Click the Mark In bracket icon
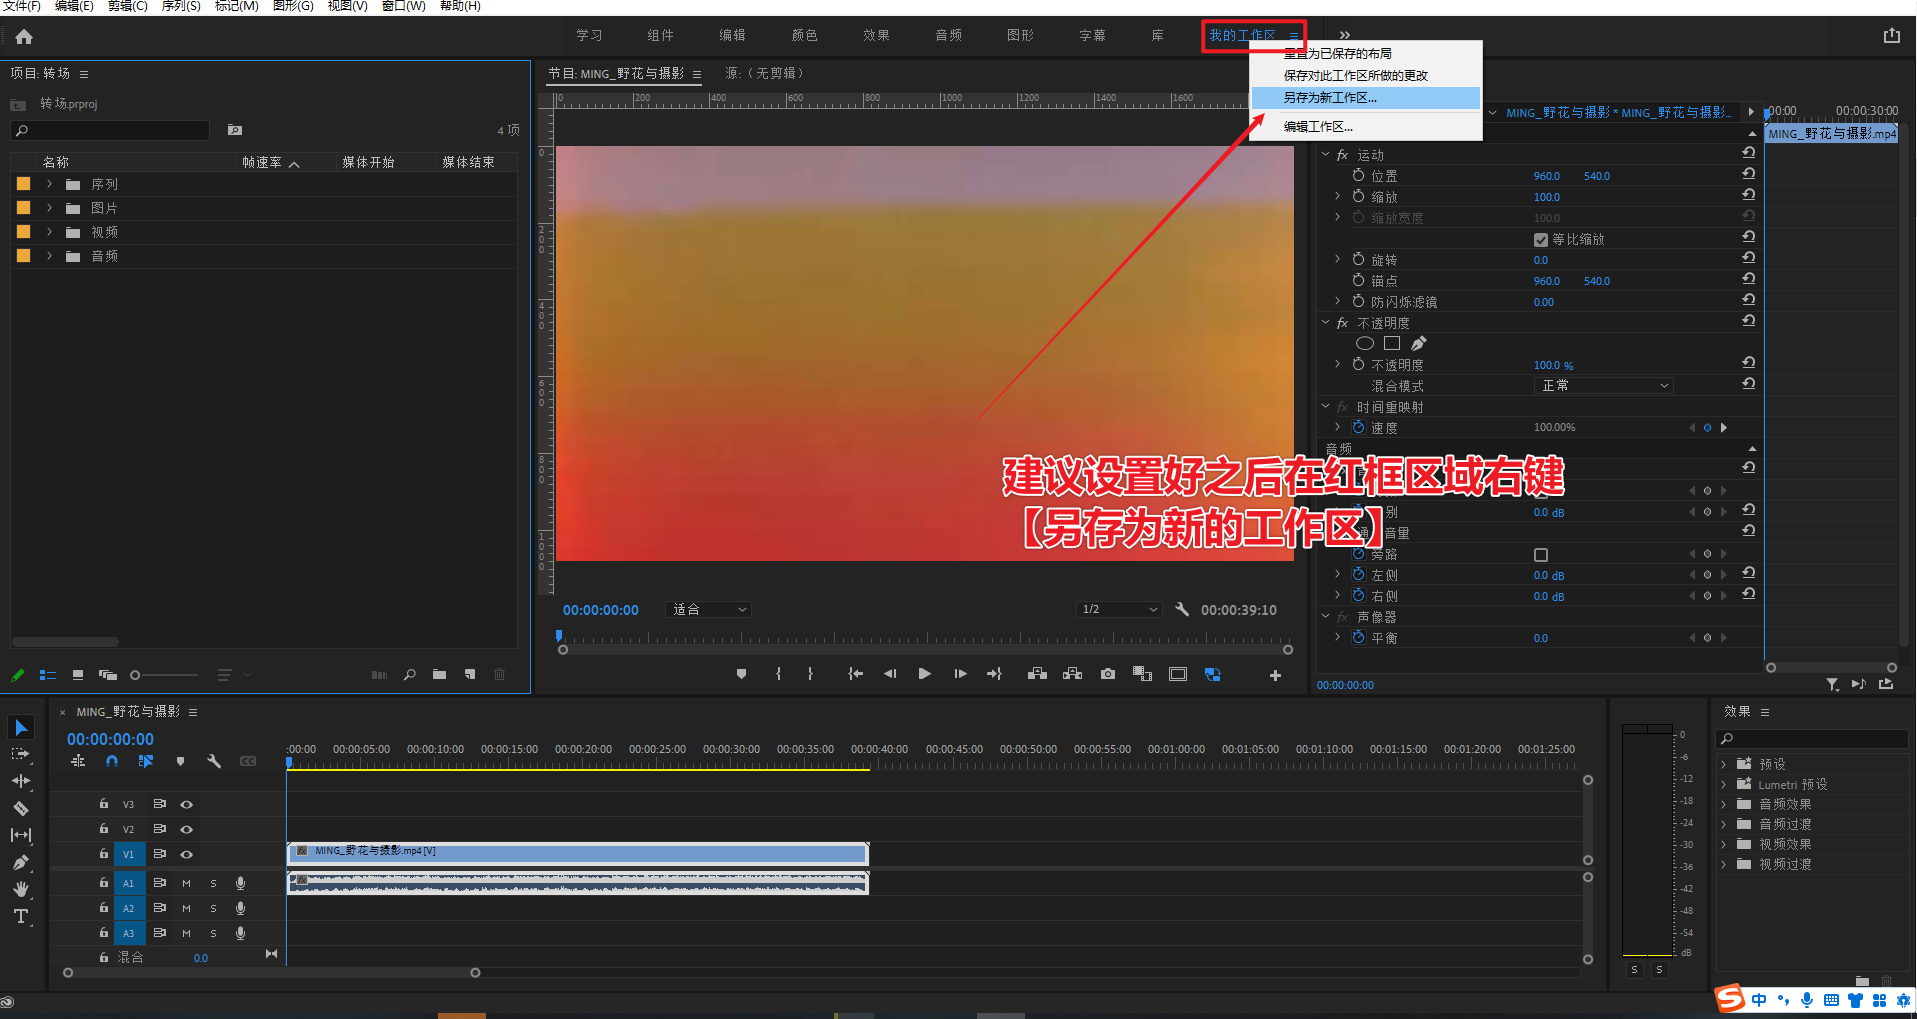The height and width of the screenshot is (1019, 1917). [778, 674]
